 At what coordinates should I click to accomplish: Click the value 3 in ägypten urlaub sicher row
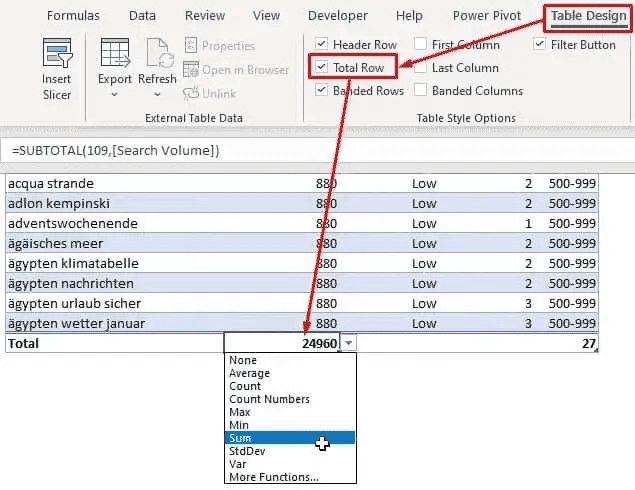tap(528, 303)
